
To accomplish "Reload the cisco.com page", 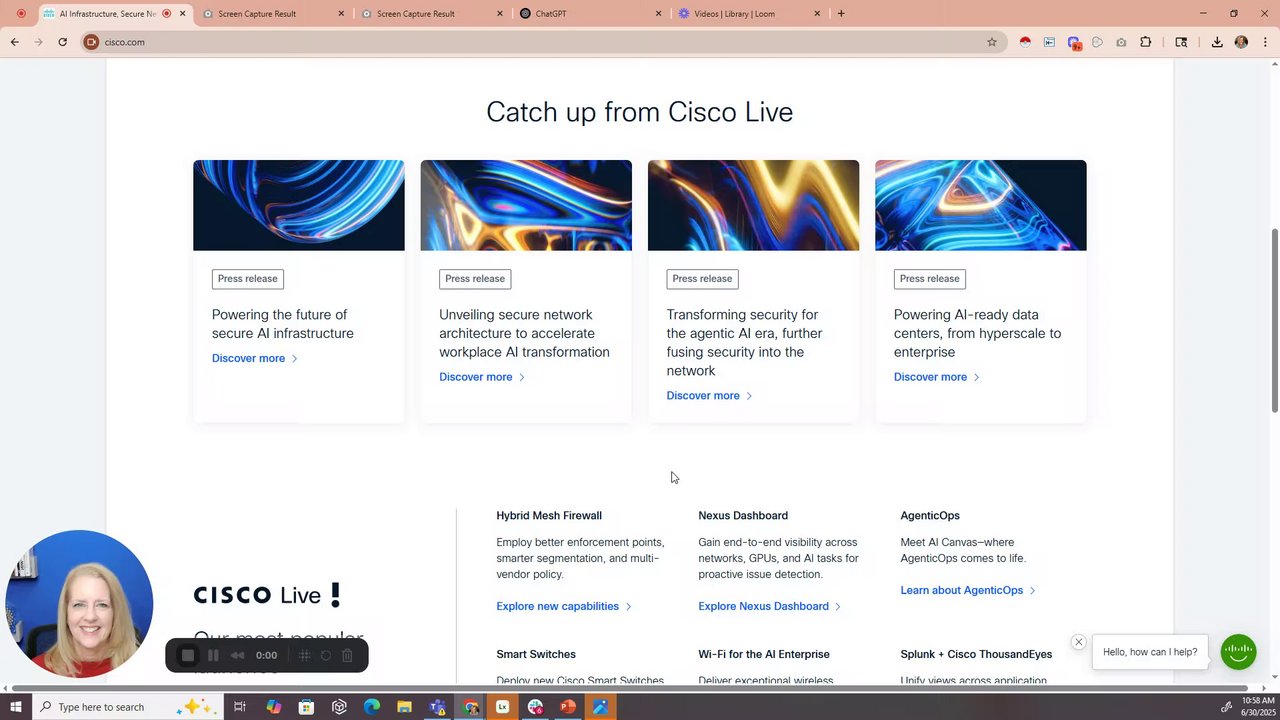I will 62,42.
